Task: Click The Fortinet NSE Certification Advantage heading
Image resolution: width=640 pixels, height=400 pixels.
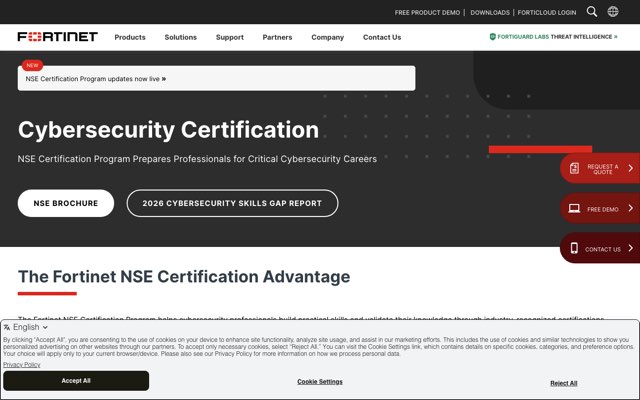Action: click(x=184, y=276)
